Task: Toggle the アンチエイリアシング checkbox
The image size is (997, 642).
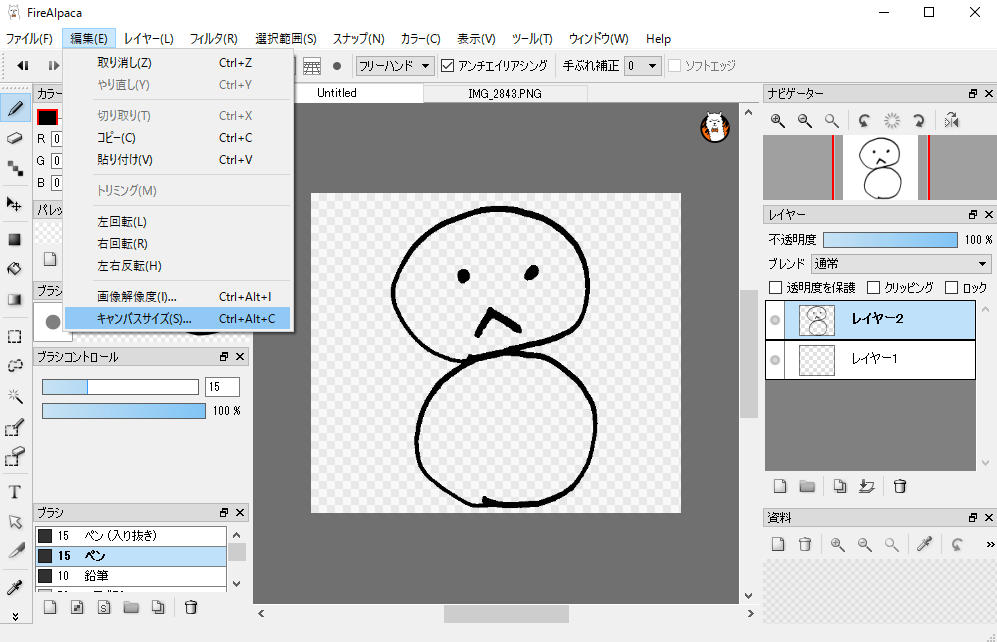Action: pyautogui.click(x=448, y=65)
